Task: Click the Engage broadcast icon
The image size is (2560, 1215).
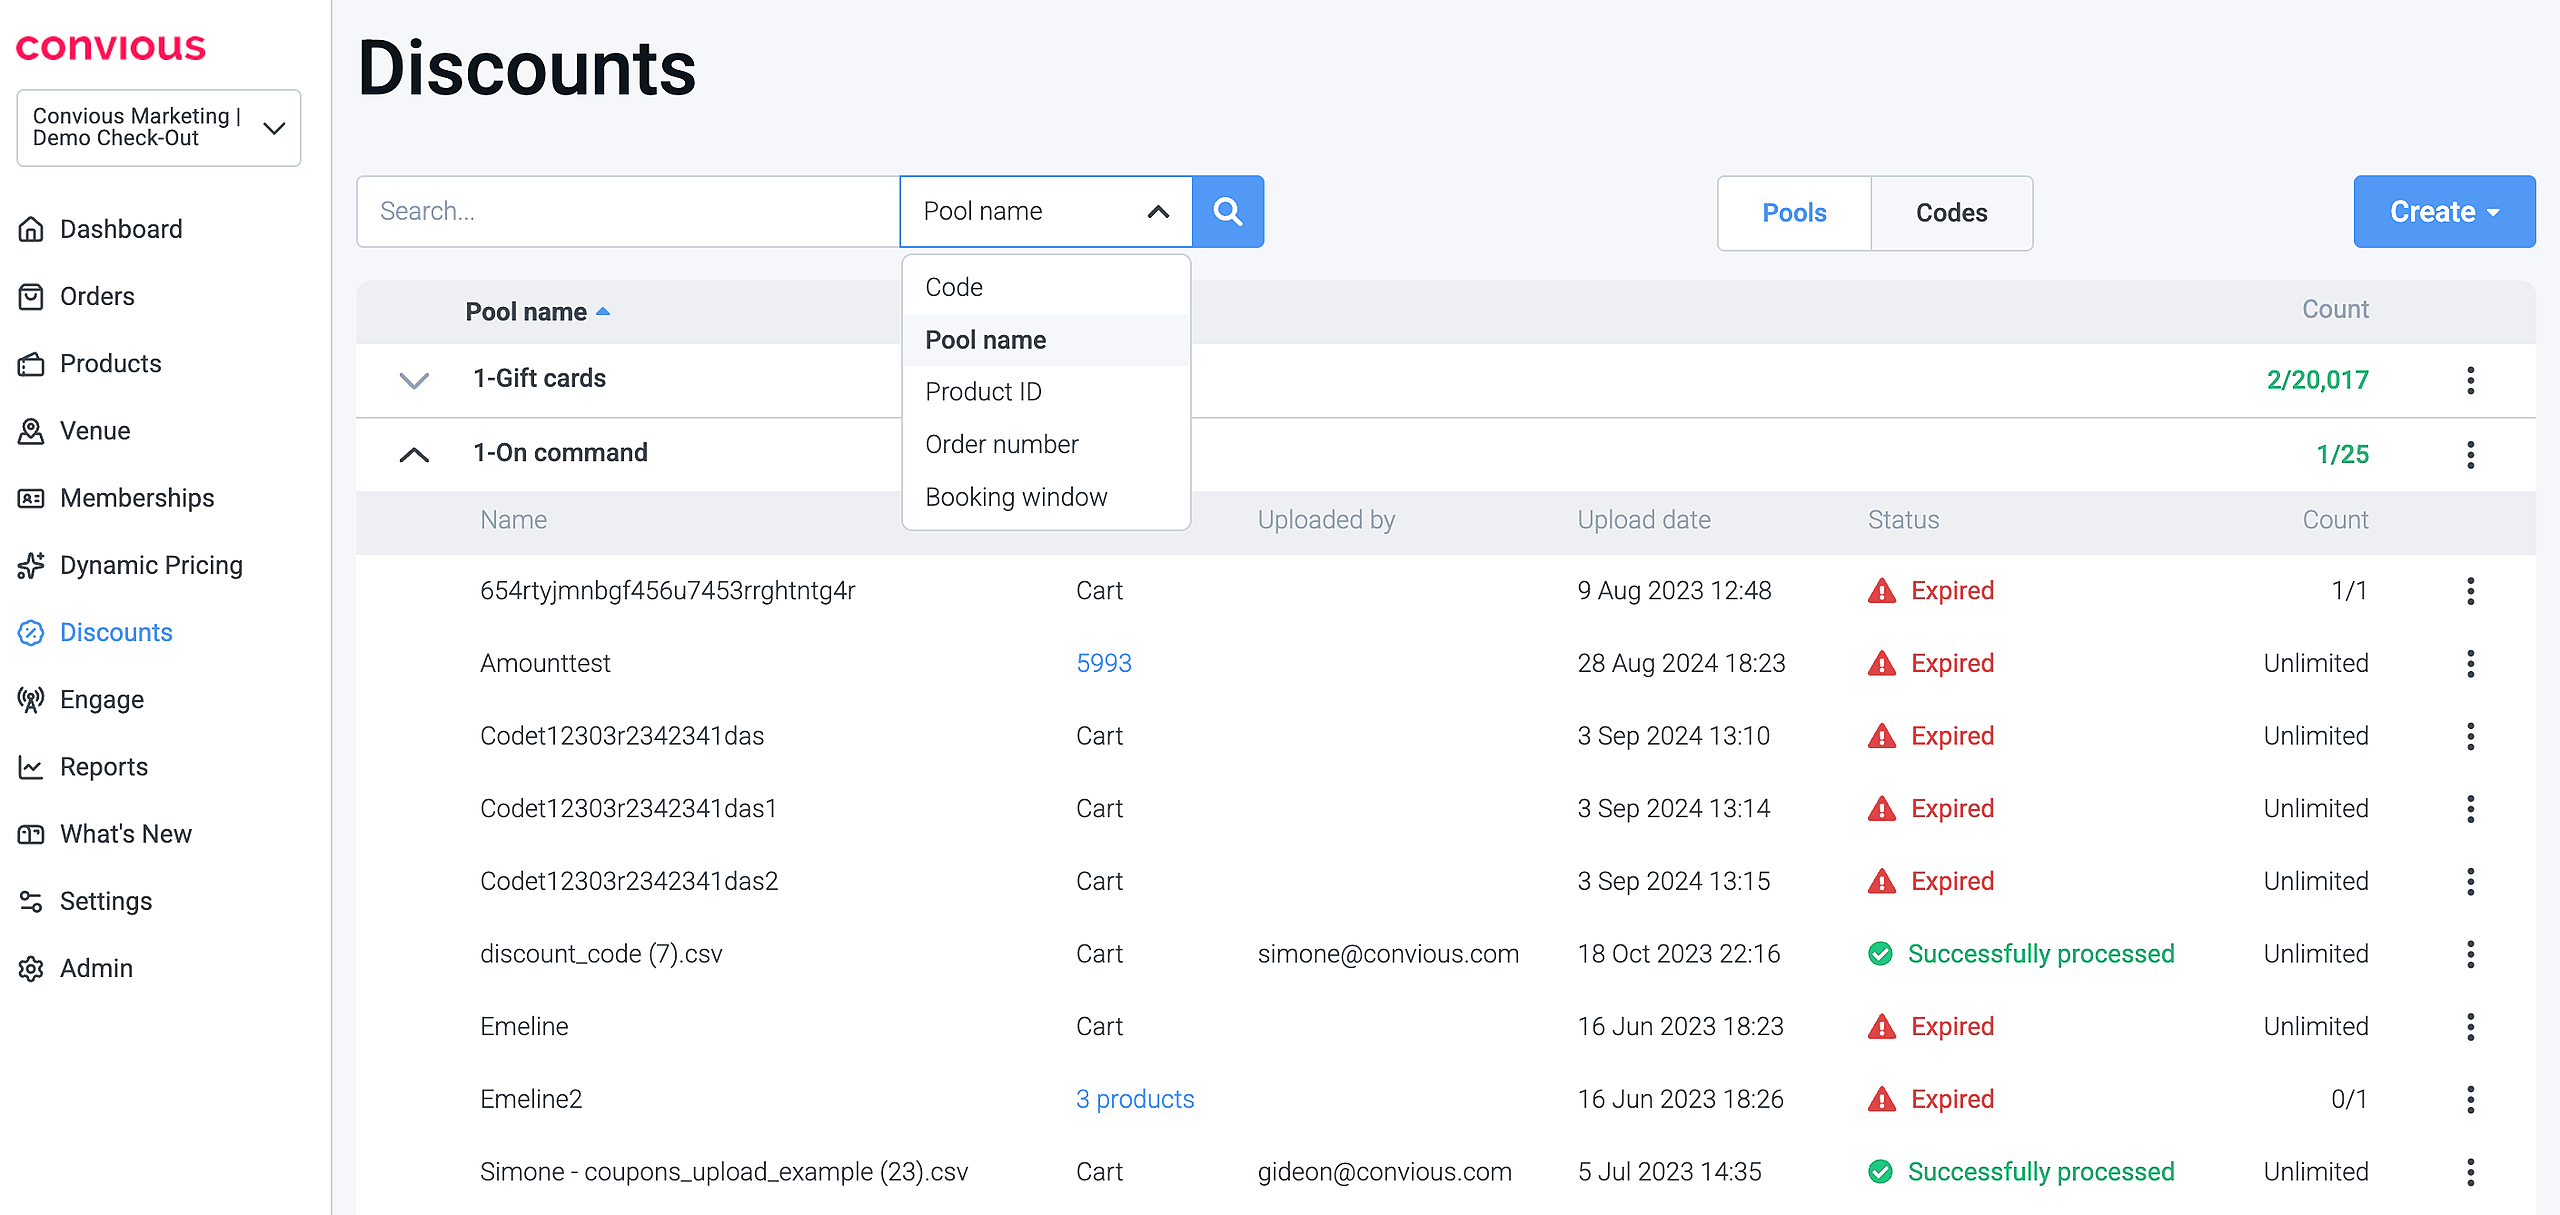Action: [x=31, y=700]
